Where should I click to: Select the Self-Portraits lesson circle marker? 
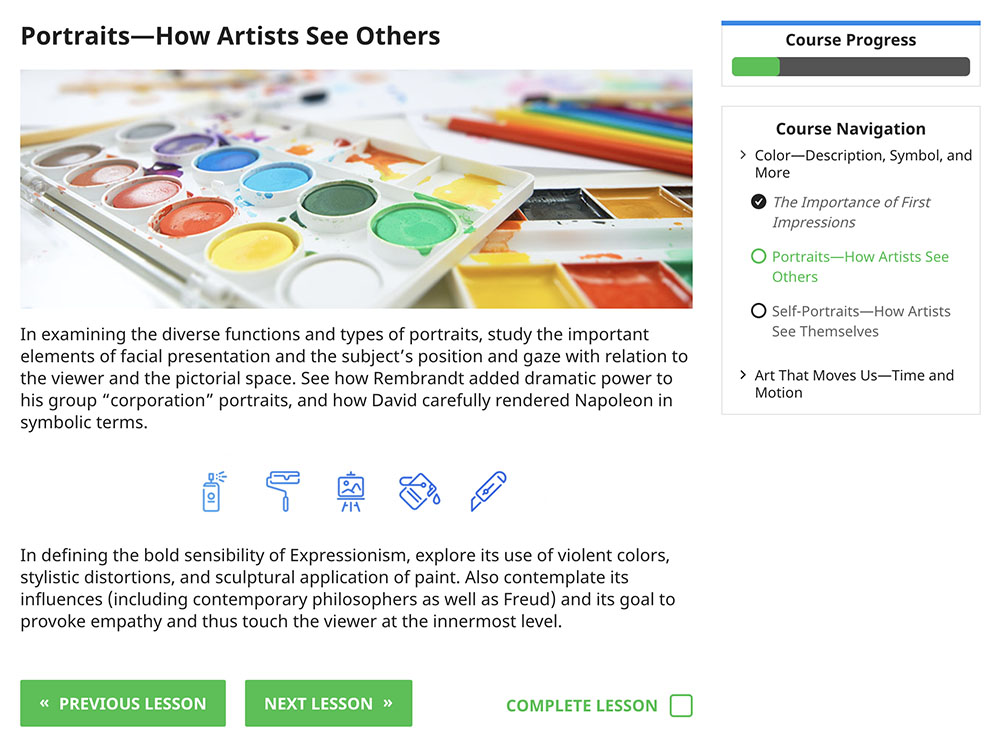tap(759, 311)
